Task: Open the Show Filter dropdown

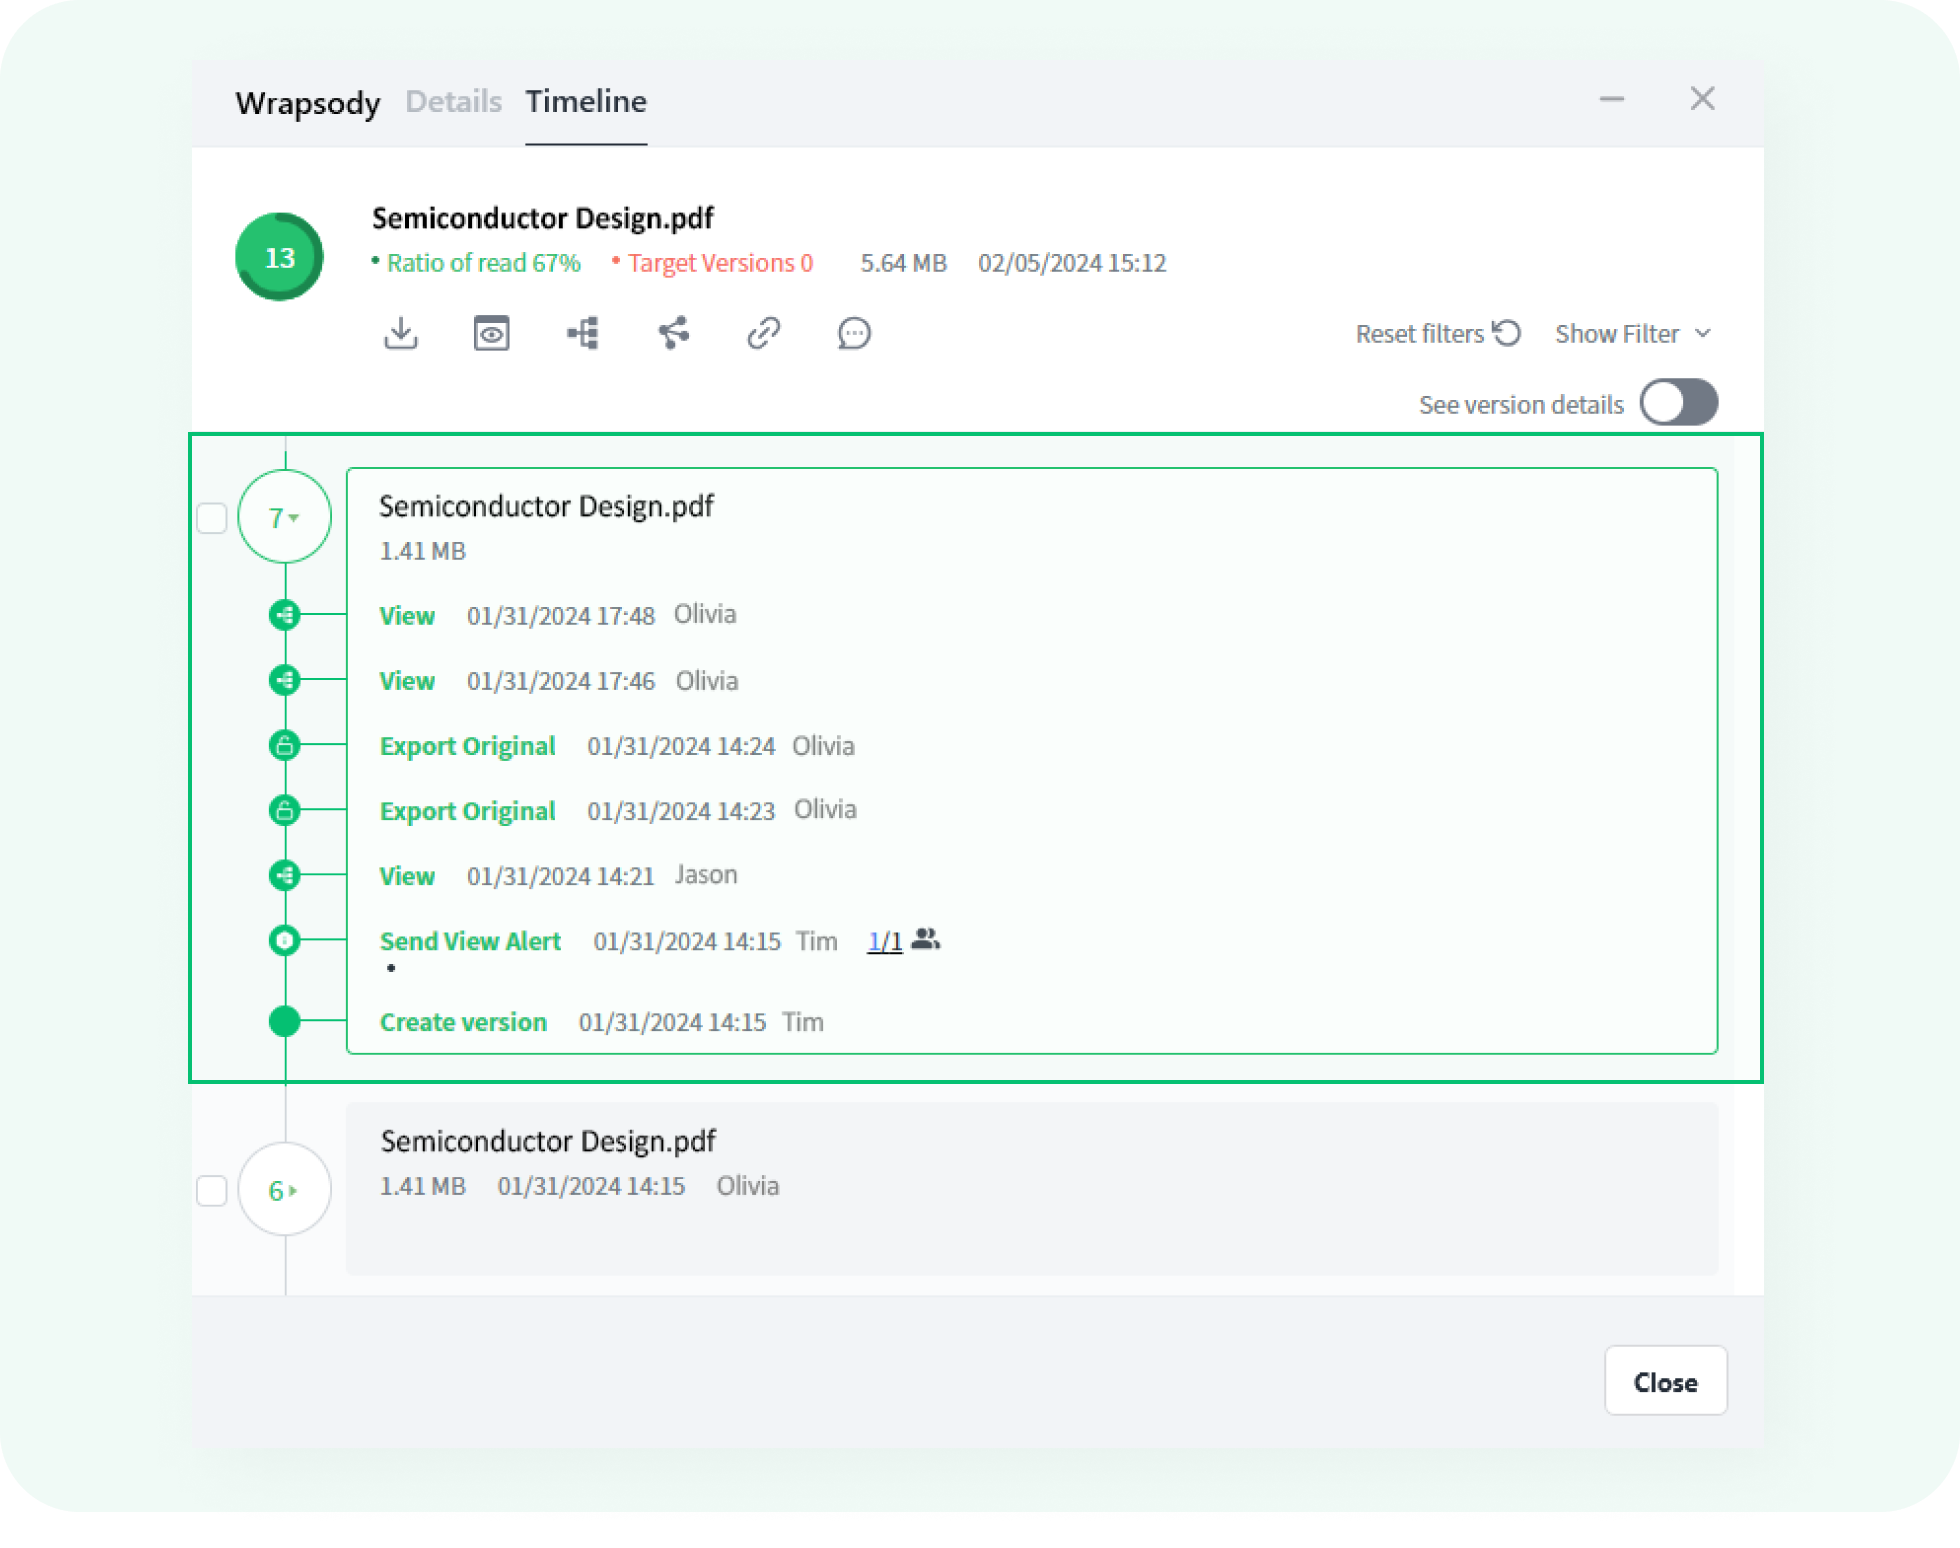Action: tap(1632, 334)
